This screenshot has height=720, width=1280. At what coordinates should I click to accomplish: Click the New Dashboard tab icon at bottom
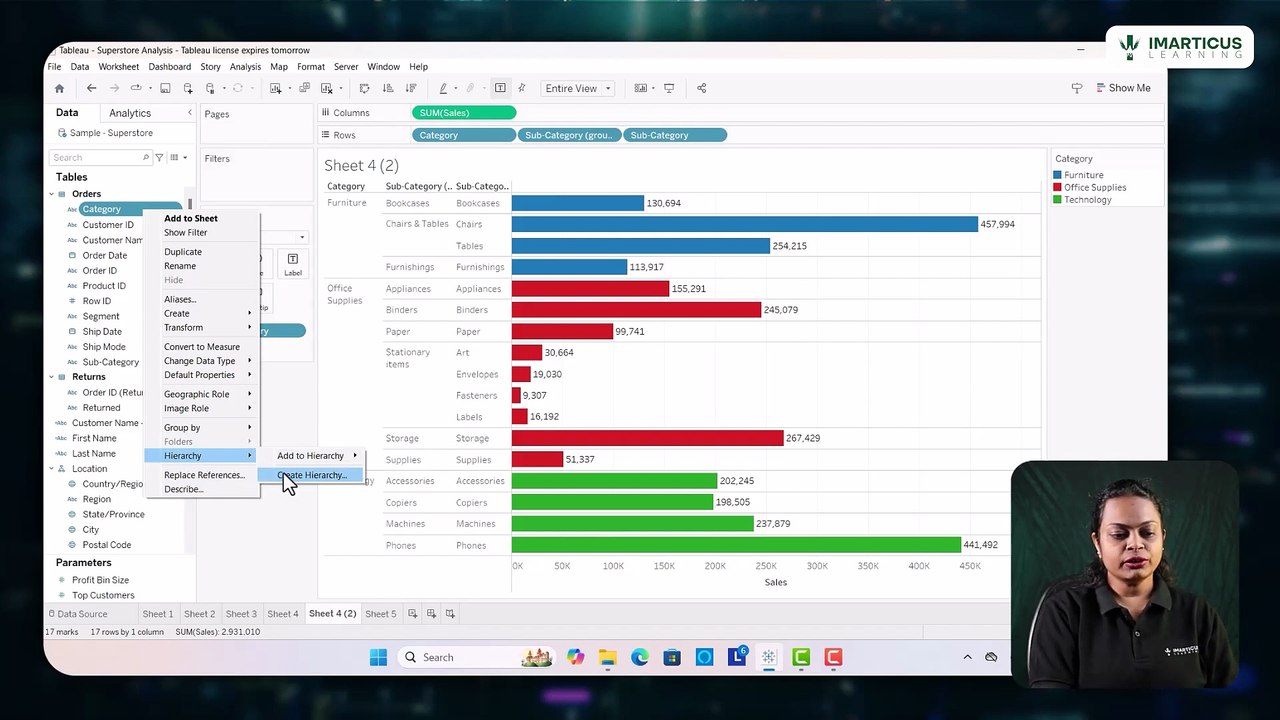tap(431, 613)
